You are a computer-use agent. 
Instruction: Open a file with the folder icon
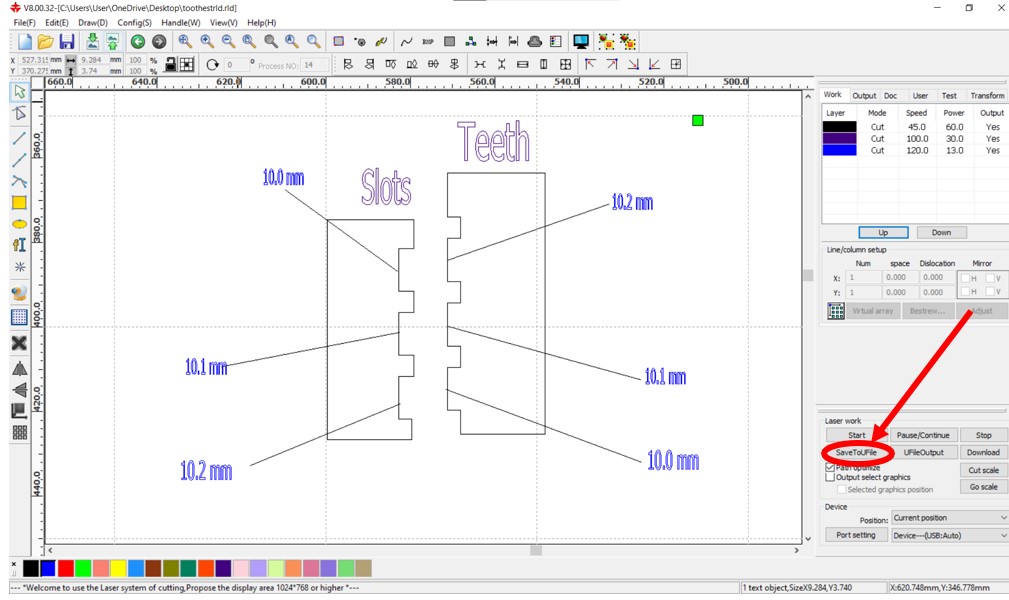pos(45,41)
